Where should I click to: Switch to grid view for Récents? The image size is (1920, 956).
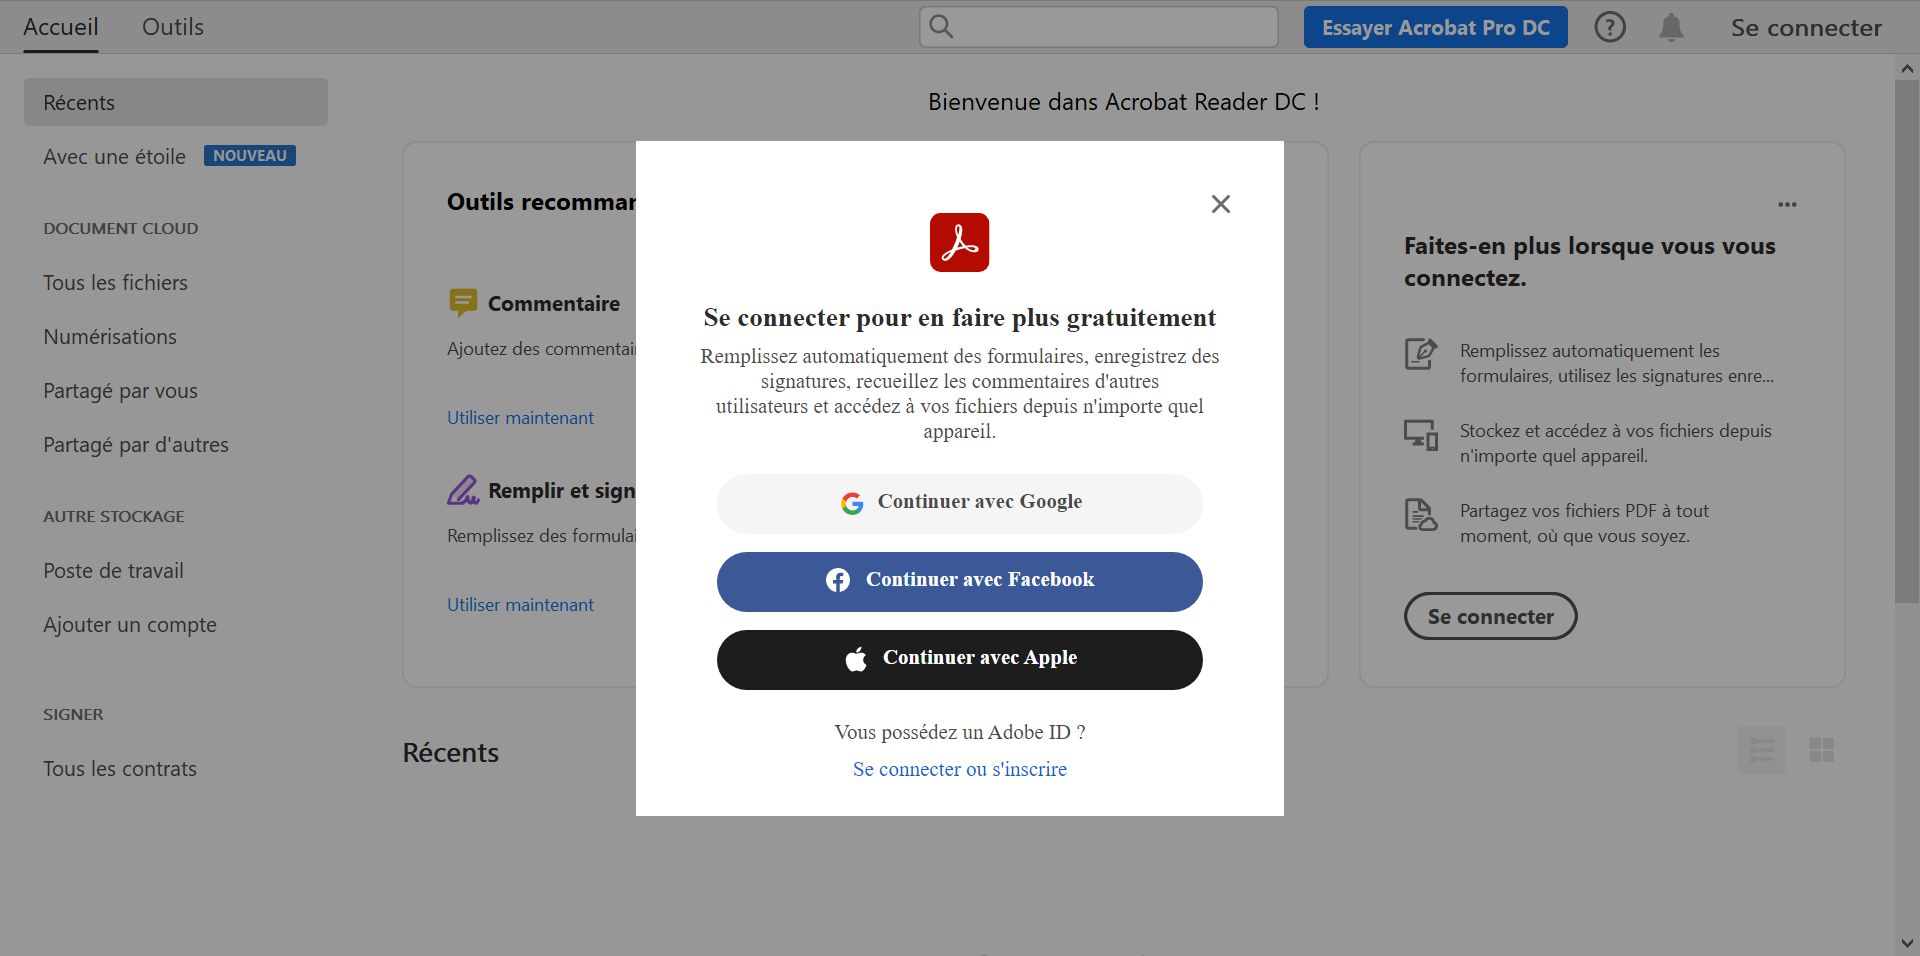[1823, 750]
